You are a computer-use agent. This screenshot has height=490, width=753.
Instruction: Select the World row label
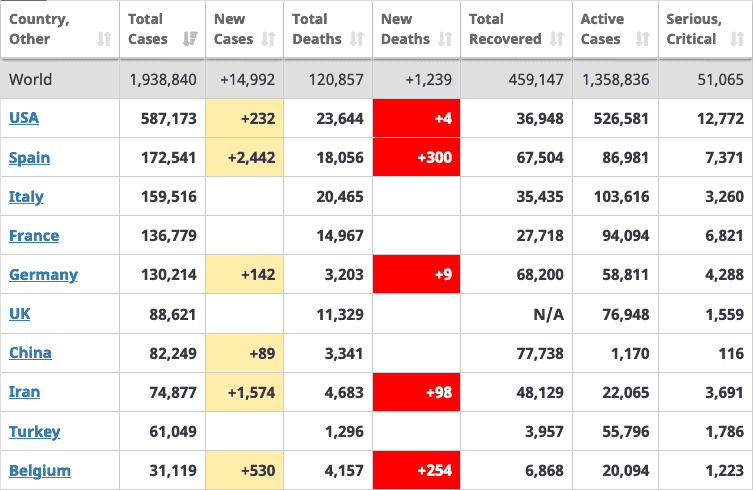coord(31,79)
